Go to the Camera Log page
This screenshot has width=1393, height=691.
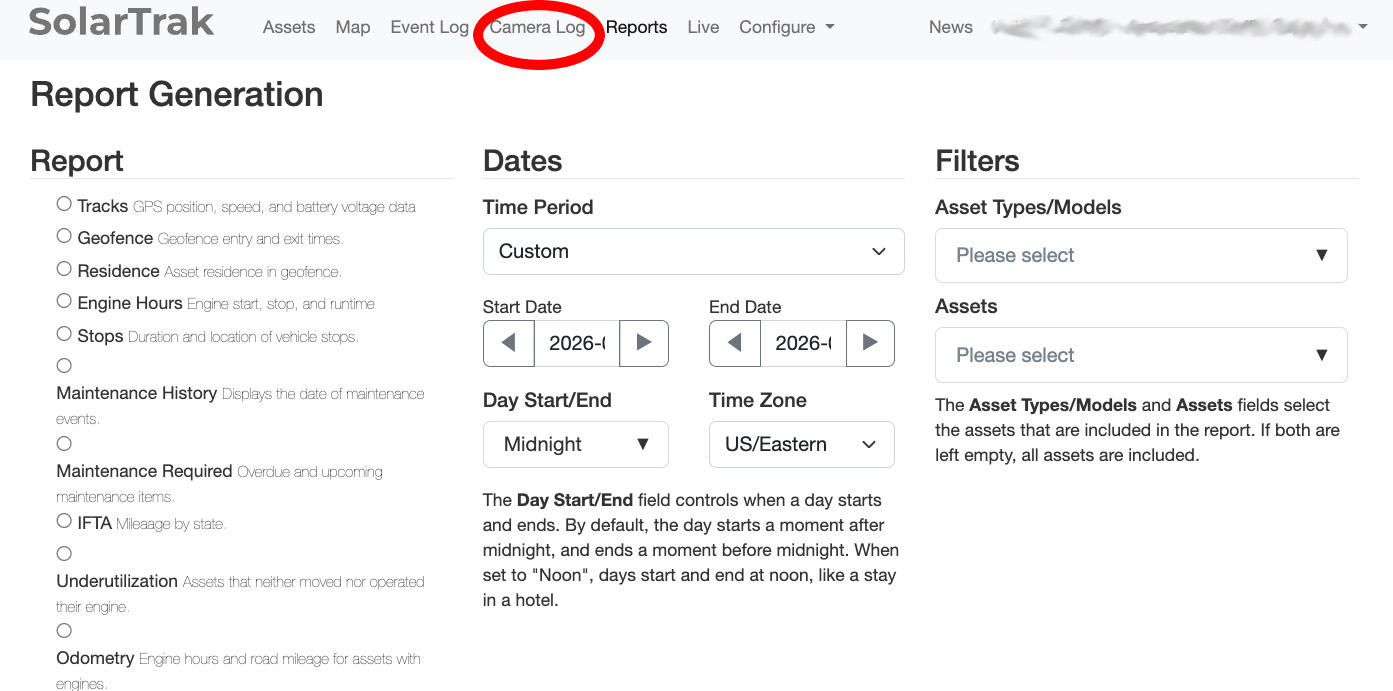[x=537, y=27]
